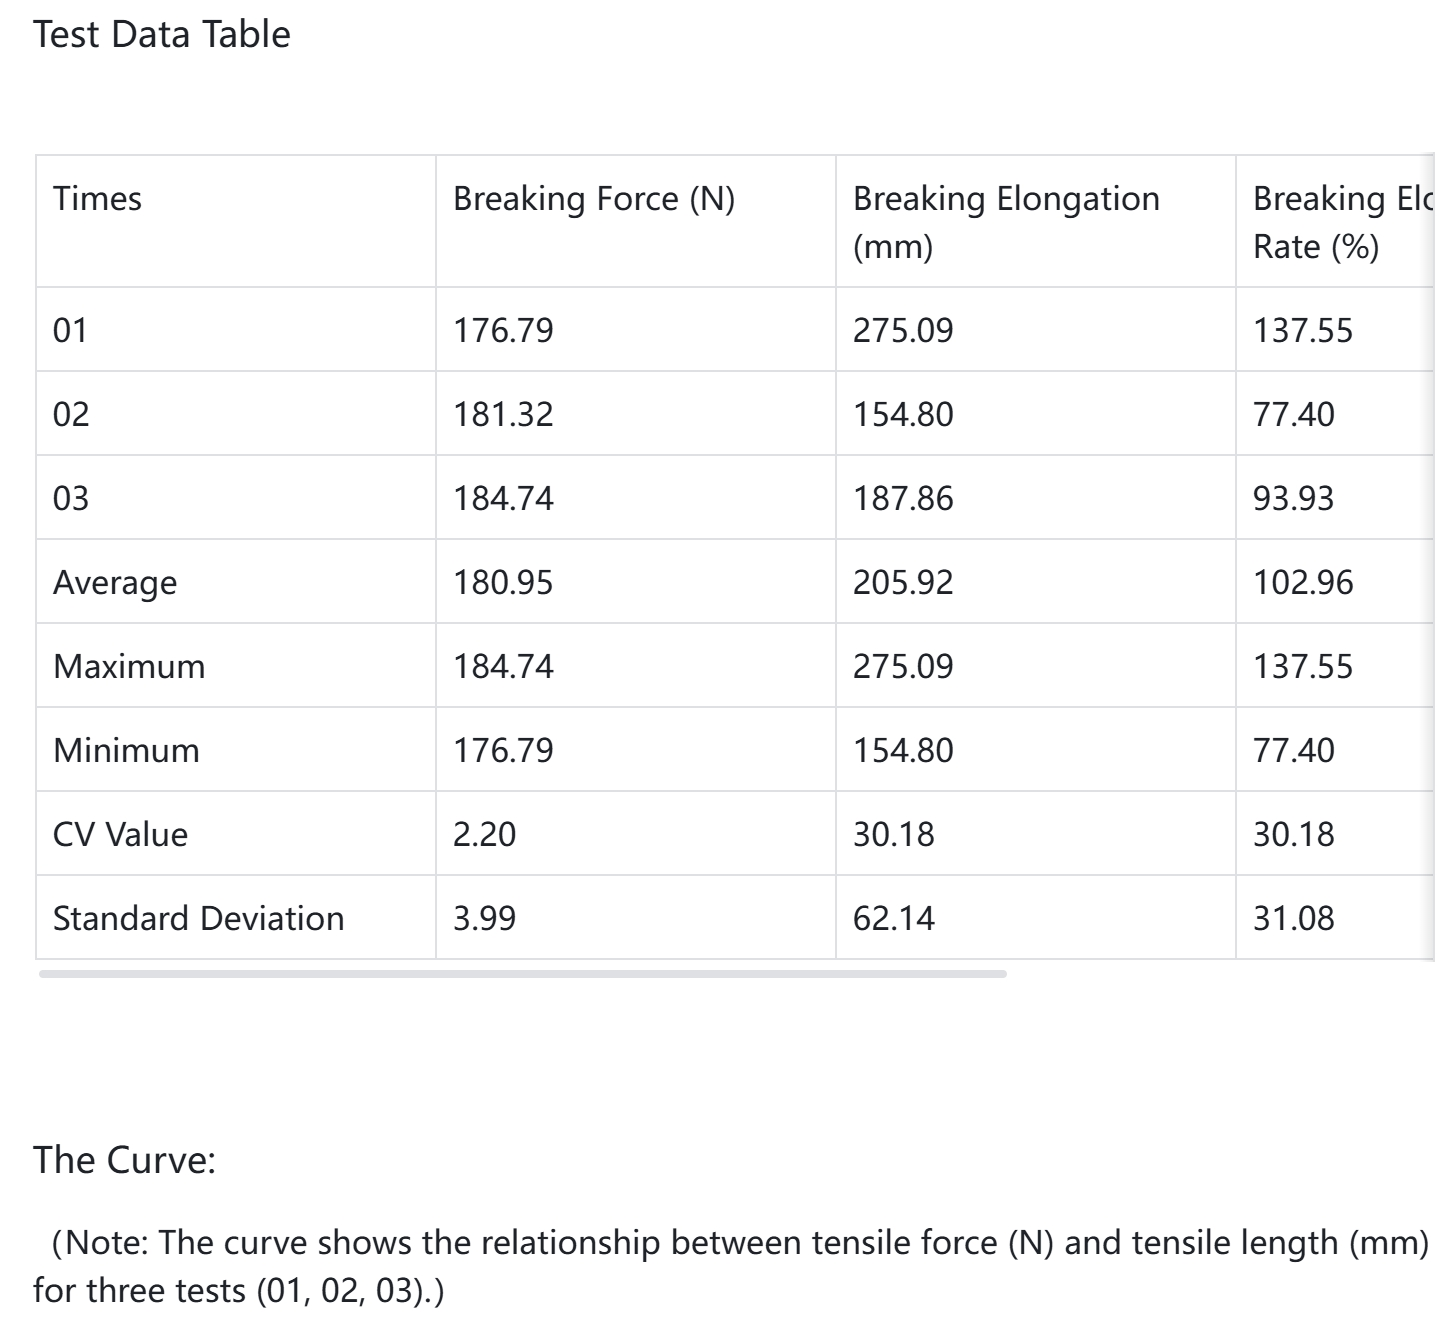The image size is (1439, 1335).
Task: Click the horizontal scrollbar below the table
Action: [x=522, y=973]
